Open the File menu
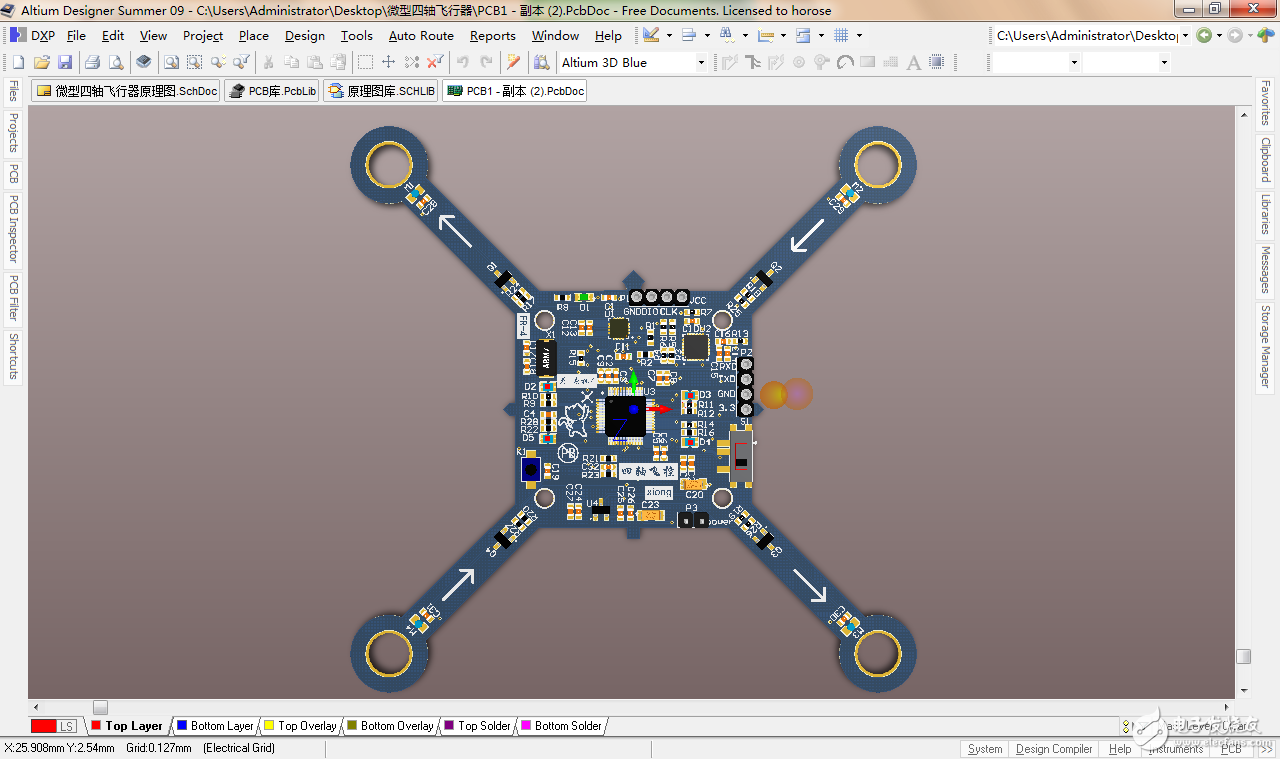Image resolution: width=1280 pixels, height=759 pixels. (76, 35)
